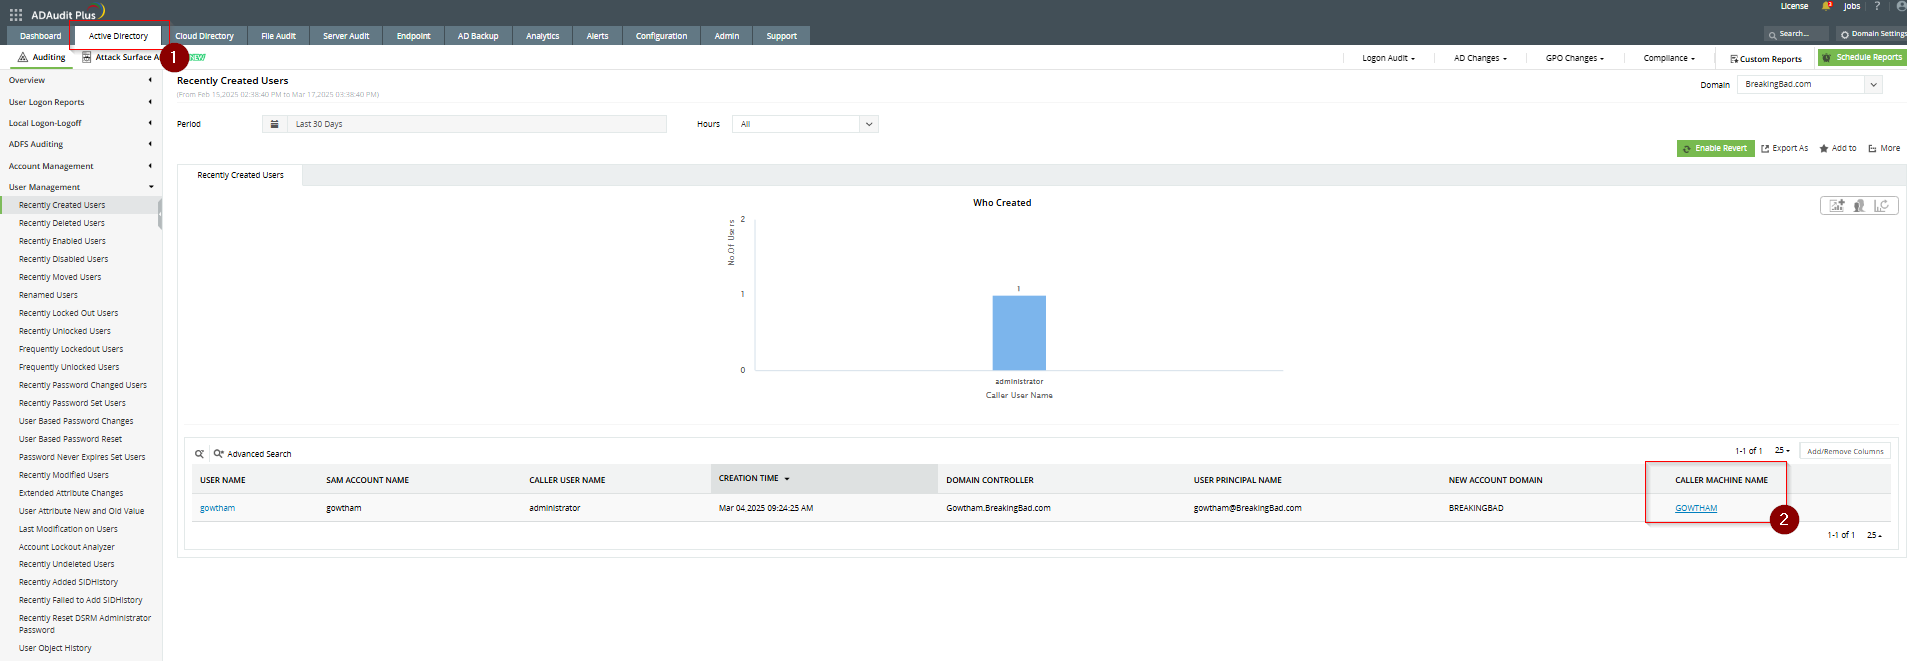Click the Enable Revert button
This screenshot has width=1907, height=661.
coord(1715,148)
